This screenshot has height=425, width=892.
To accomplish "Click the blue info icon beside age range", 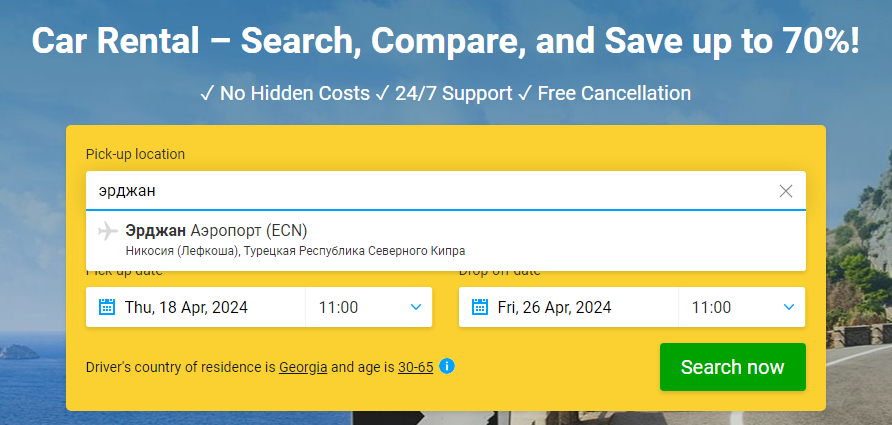I will (447, 366).
